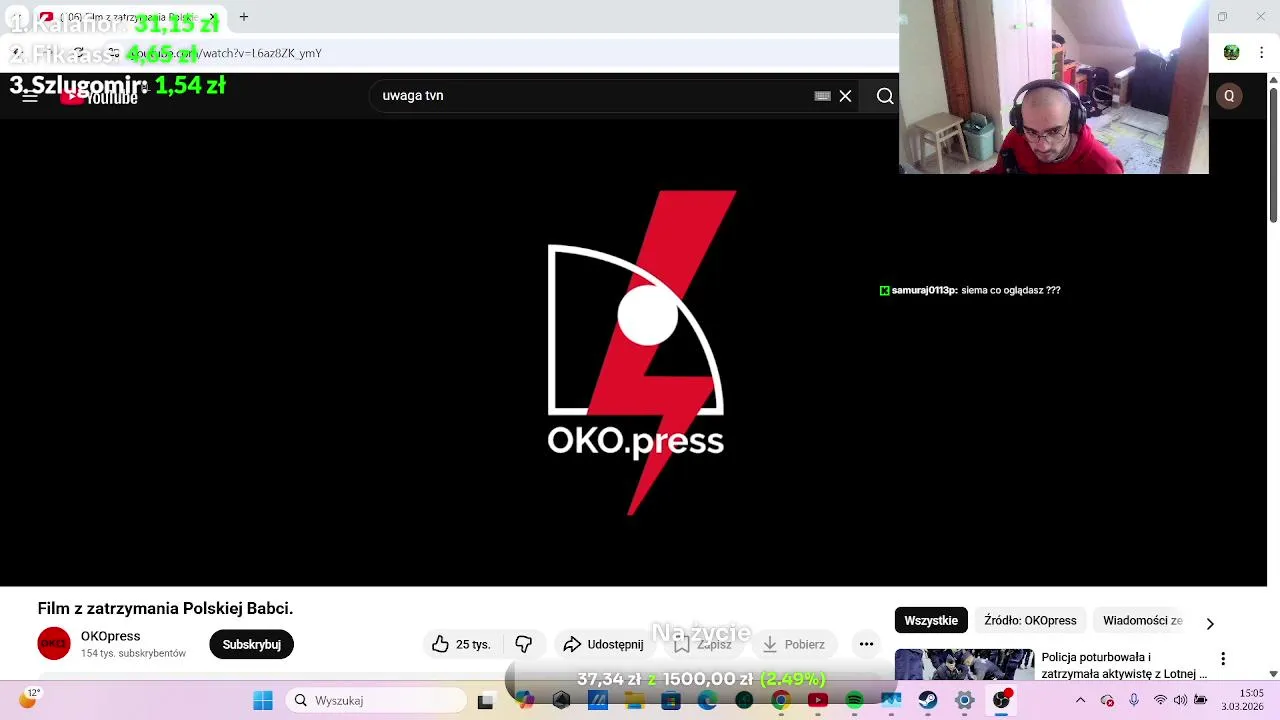Open the Windows Start menu
Screen dimensions: 1280x720
click(263, 701)
